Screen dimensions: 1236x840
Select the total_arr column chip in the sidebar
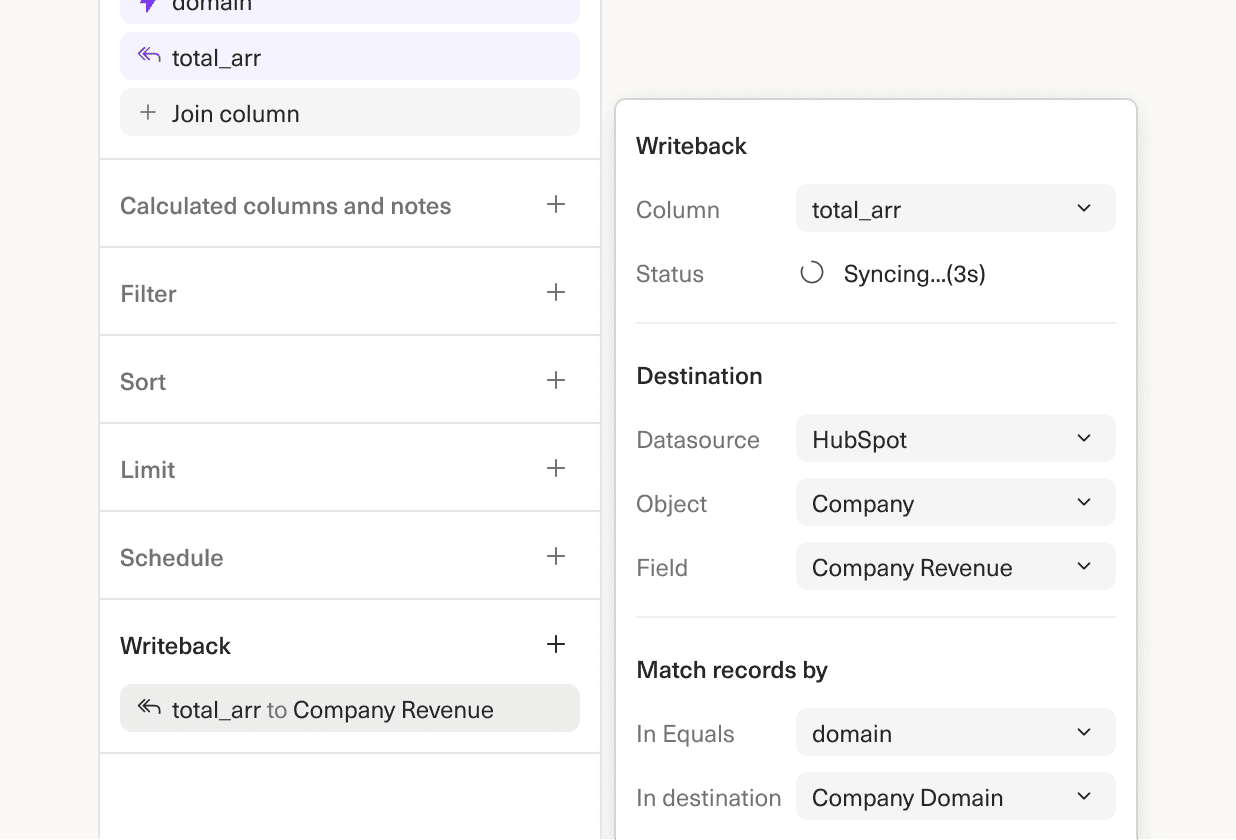(349, 56)
